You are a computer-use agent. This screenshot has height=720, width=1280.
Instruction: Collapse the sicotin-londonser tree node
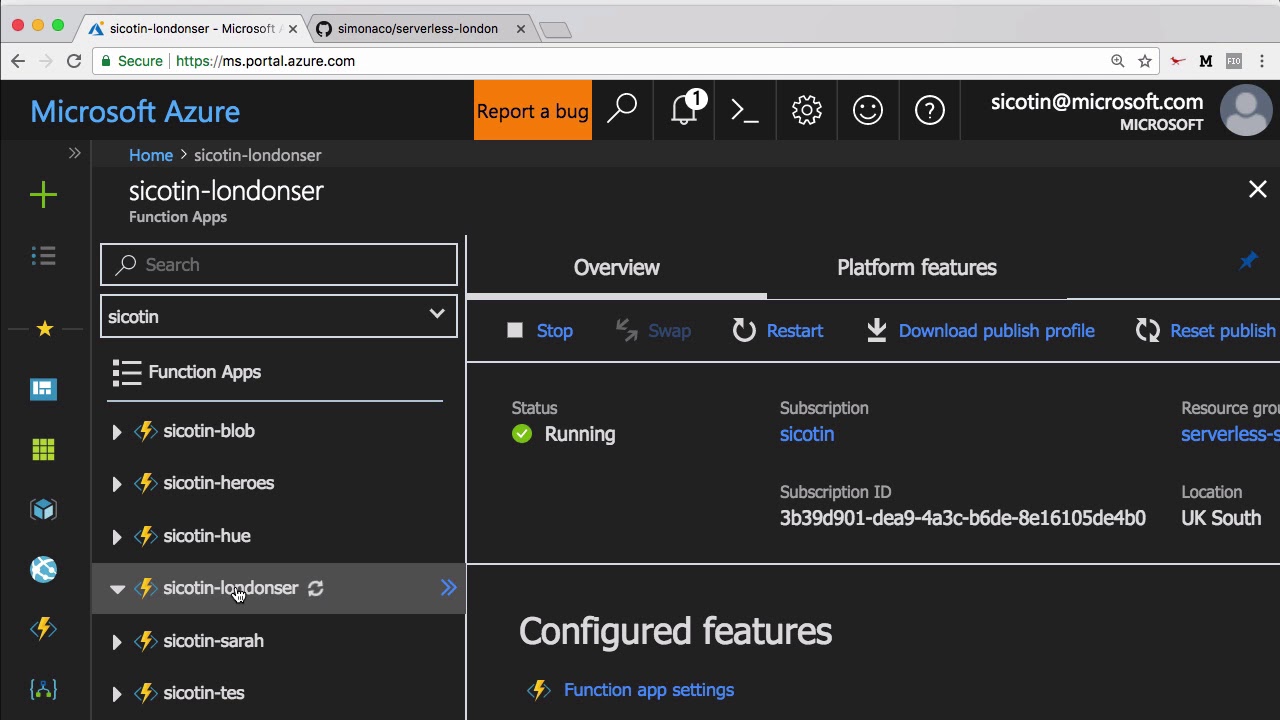coord(117,589)
